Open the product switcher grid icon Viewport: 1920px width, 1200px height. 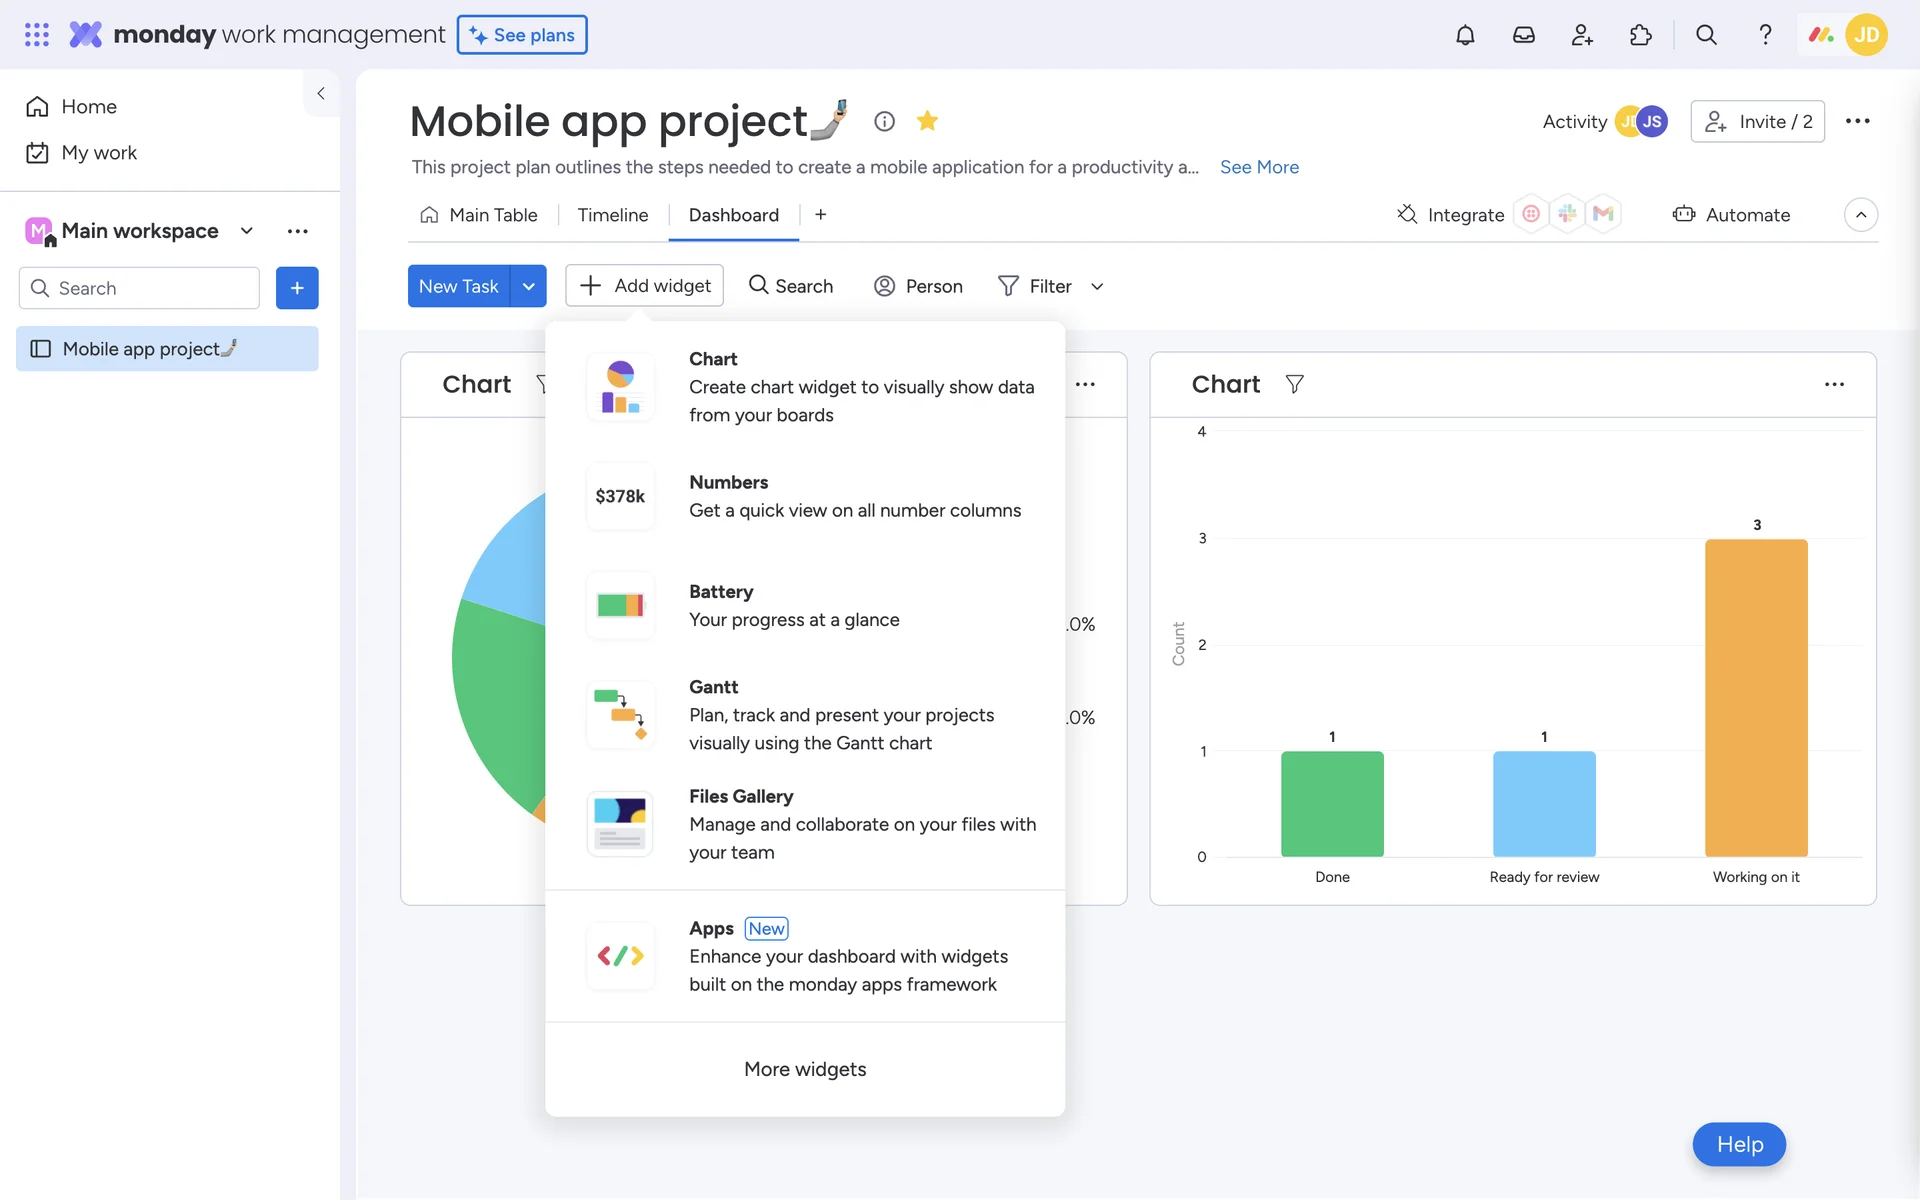[x=37, y=35]
